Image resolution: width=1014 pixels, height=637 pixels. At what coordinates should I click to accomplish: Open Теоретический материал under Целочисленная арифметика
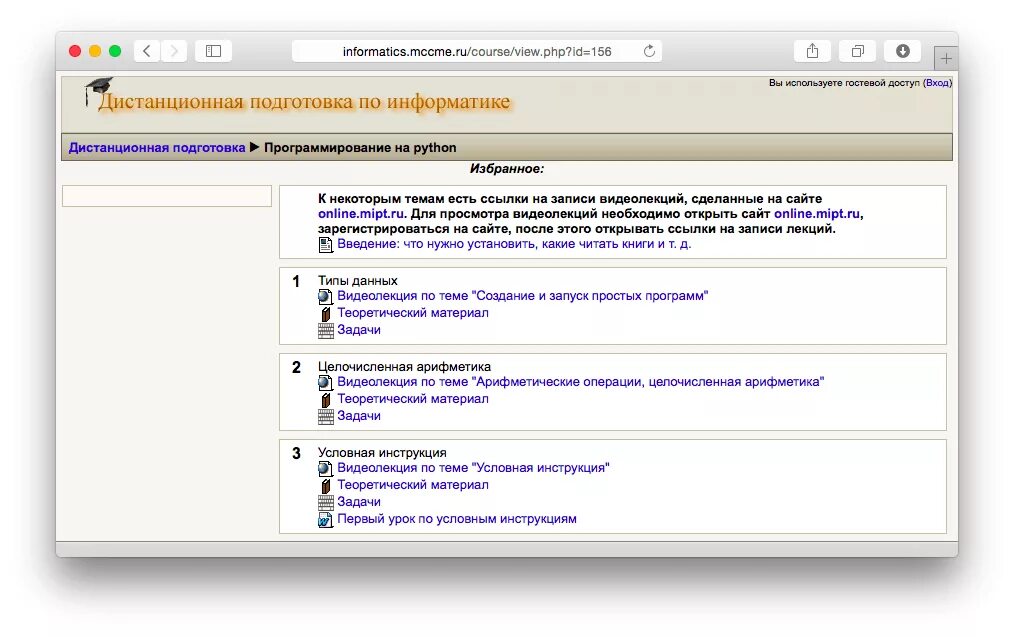point(413,398)
